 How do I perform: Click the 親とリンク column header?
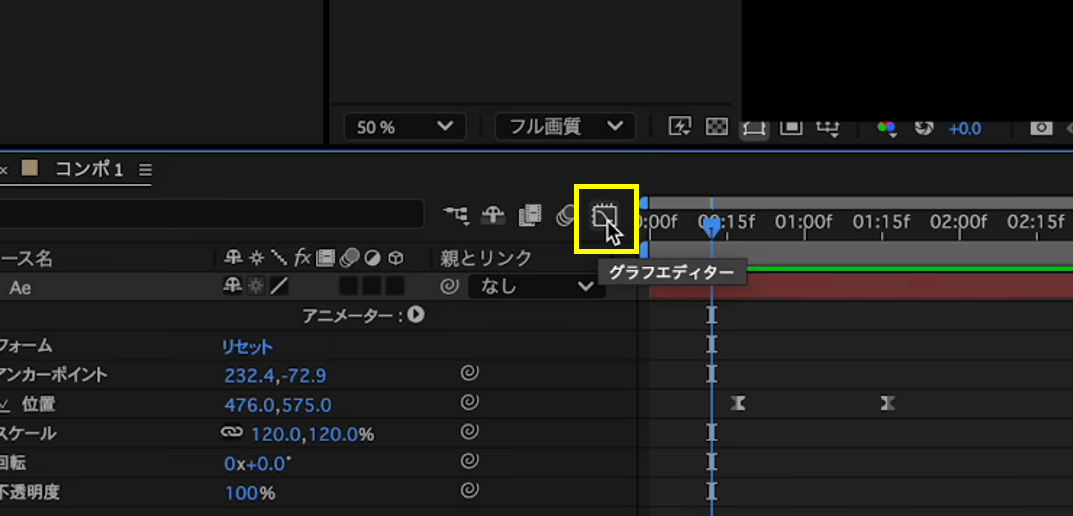click(x=486, y=258)
